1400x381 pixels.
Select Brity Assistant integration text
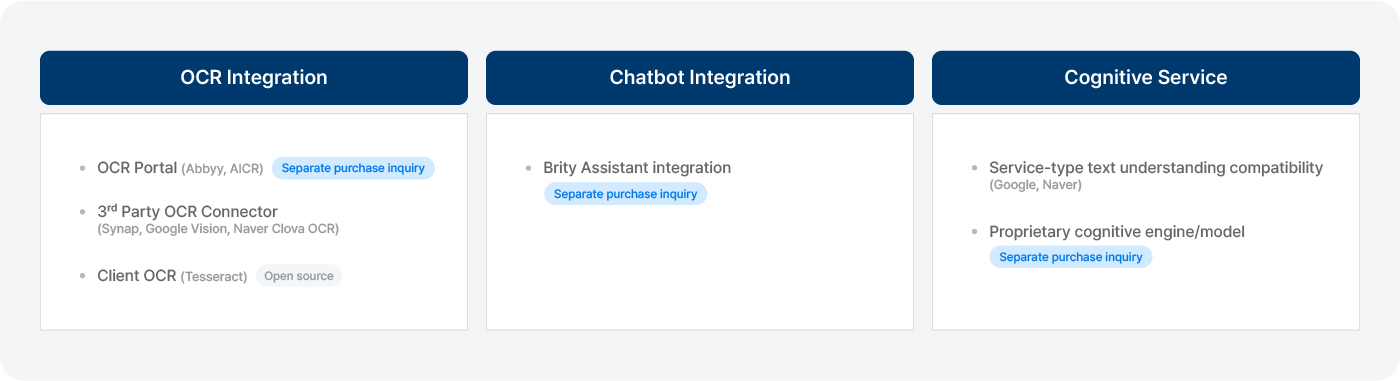(x=637, y=168)
